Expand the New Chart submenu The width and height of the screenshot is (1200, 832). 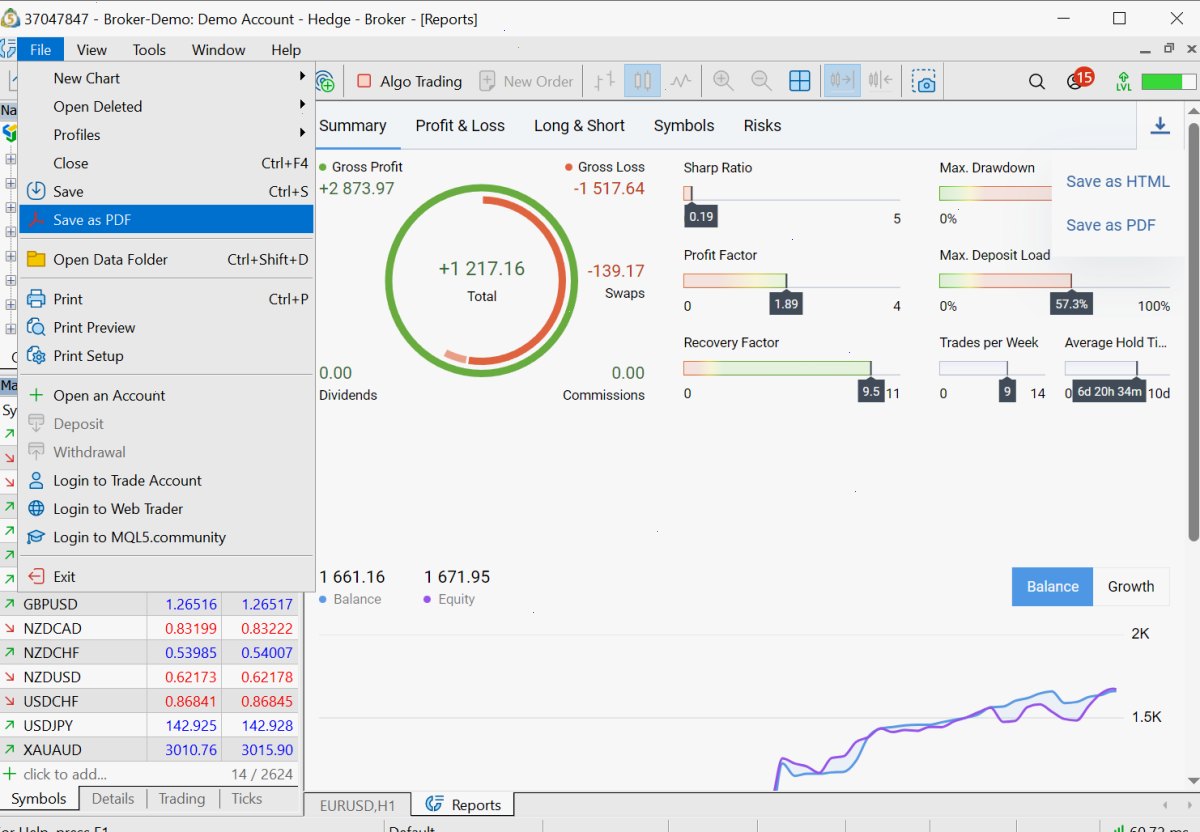pyautogui.click(x=166, y=78)
